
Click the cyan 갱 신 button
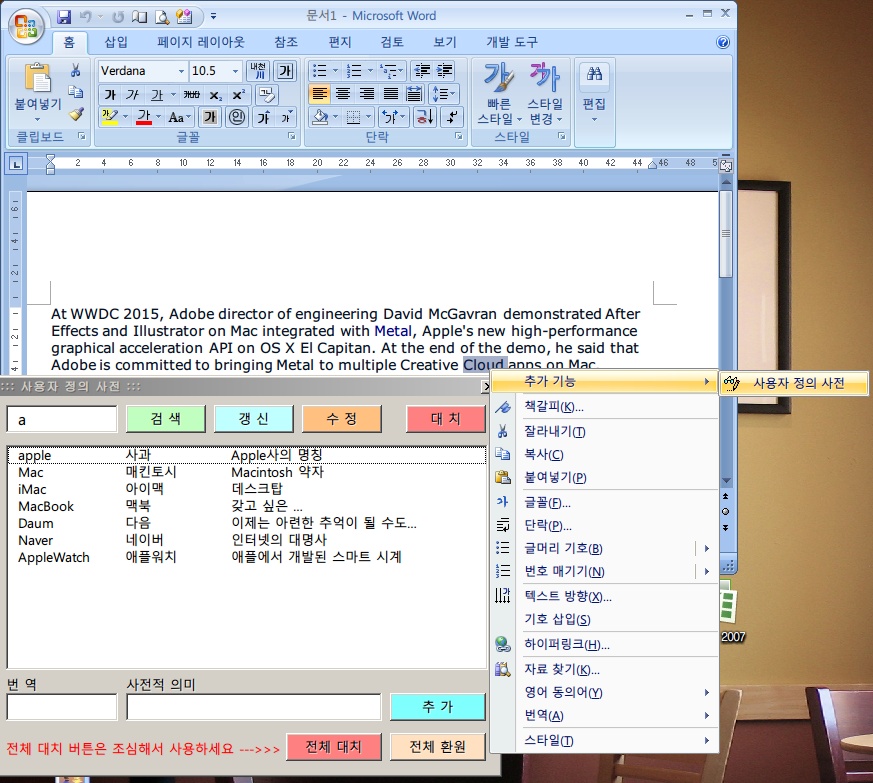tap(254, 419)
